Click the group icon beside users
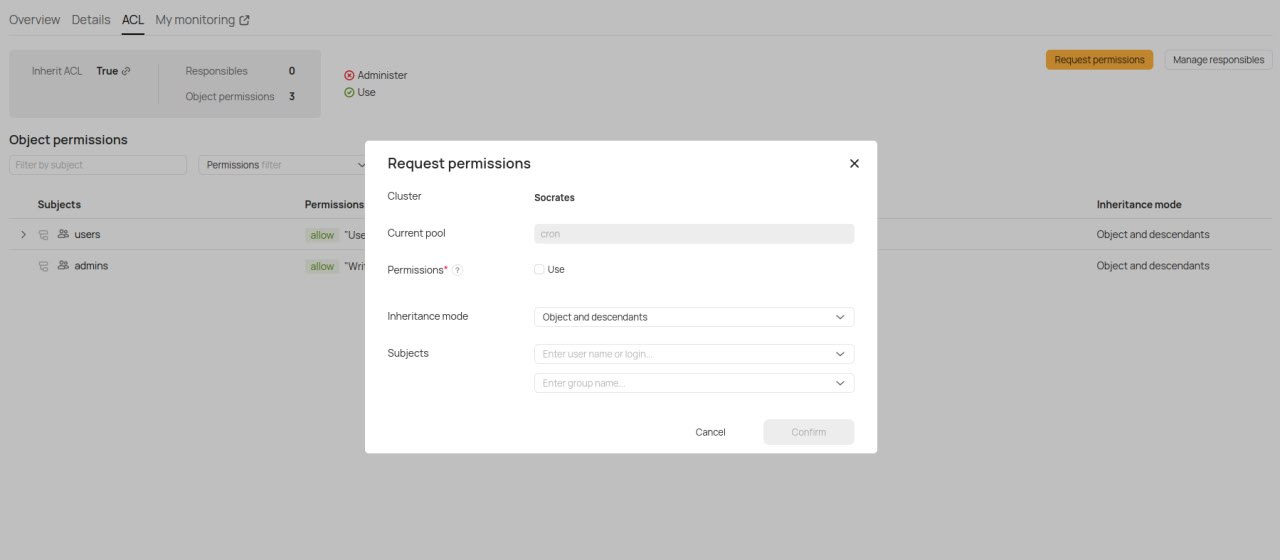This screenshot has width=1280, height=560. (x=63, y=234)
